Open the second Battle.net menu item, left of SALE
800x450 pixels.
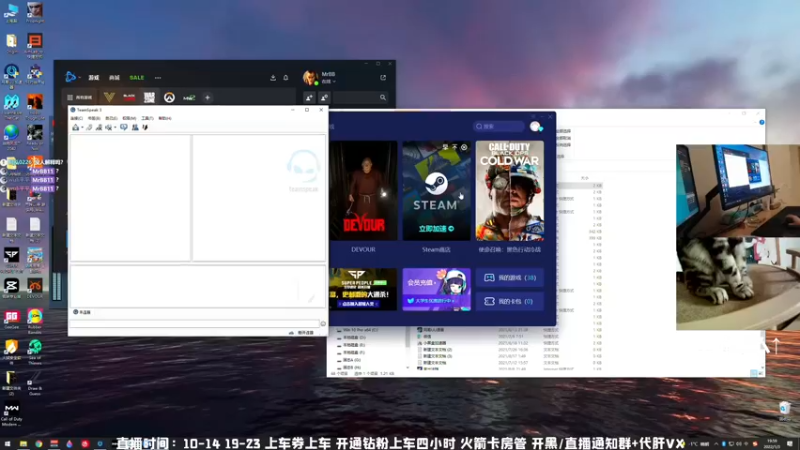click(x=114, y=78)
